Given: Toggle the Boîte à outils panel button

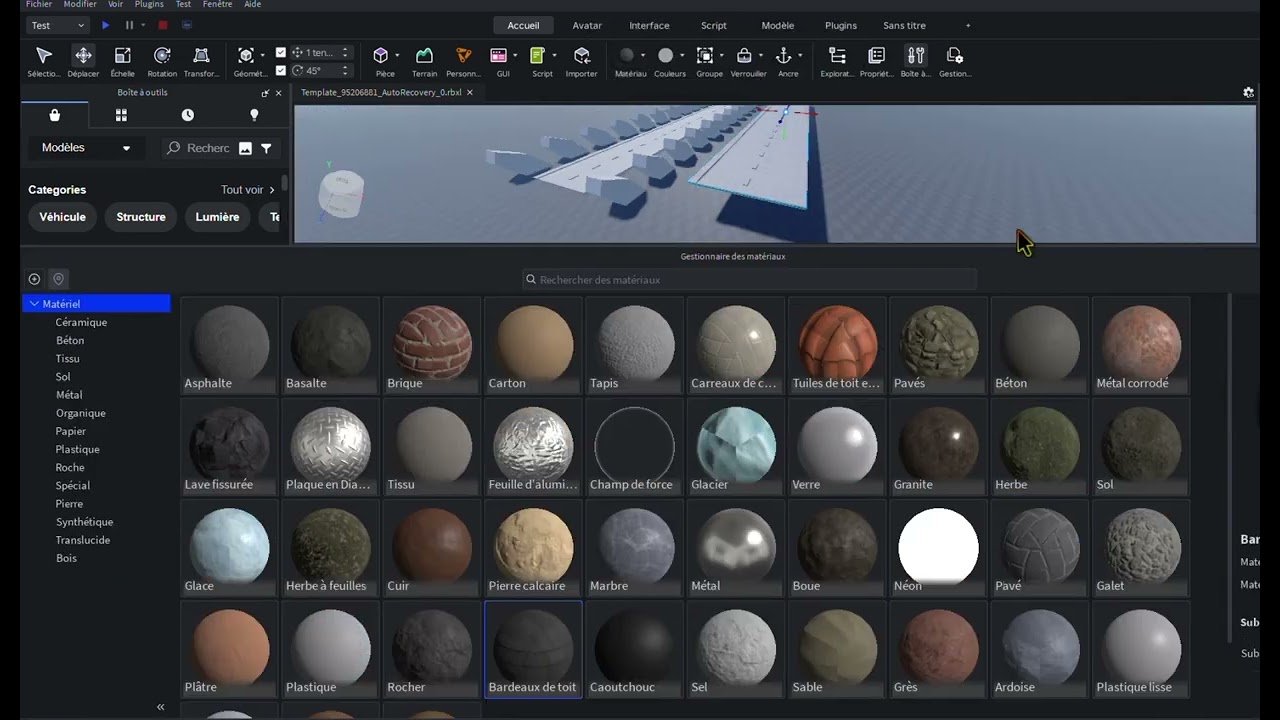Looking at the screenshot, I should (915, 60).
